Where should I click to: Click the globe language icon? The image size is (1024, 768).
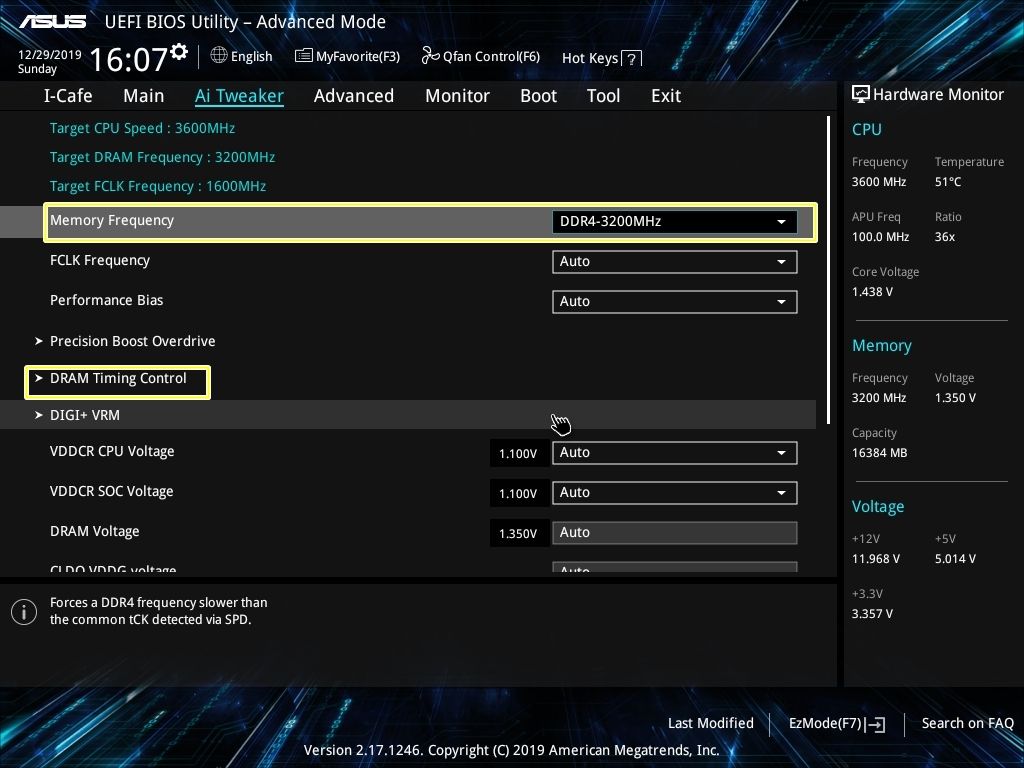point(219,56)
